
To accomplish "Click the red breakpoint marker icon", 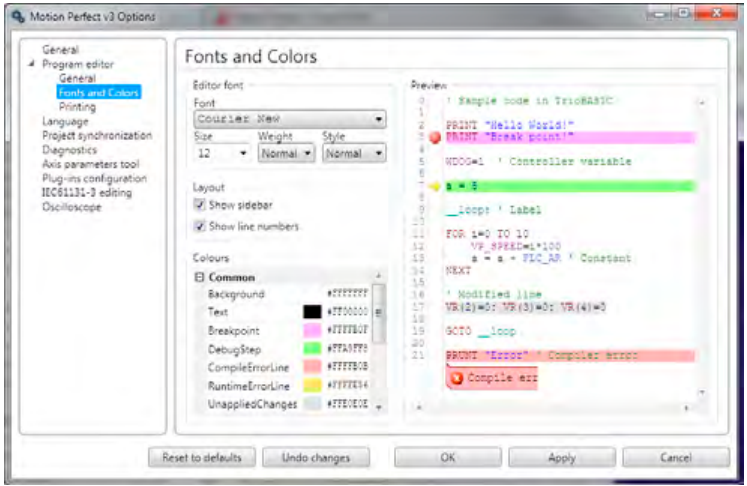I will click(x=435, y=138).
